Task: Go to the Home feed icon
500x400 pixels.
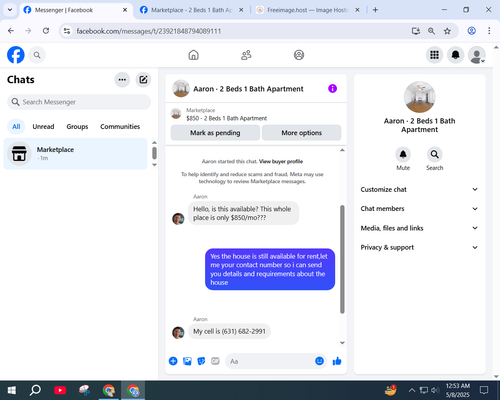Action: click(x=193, y=55)
